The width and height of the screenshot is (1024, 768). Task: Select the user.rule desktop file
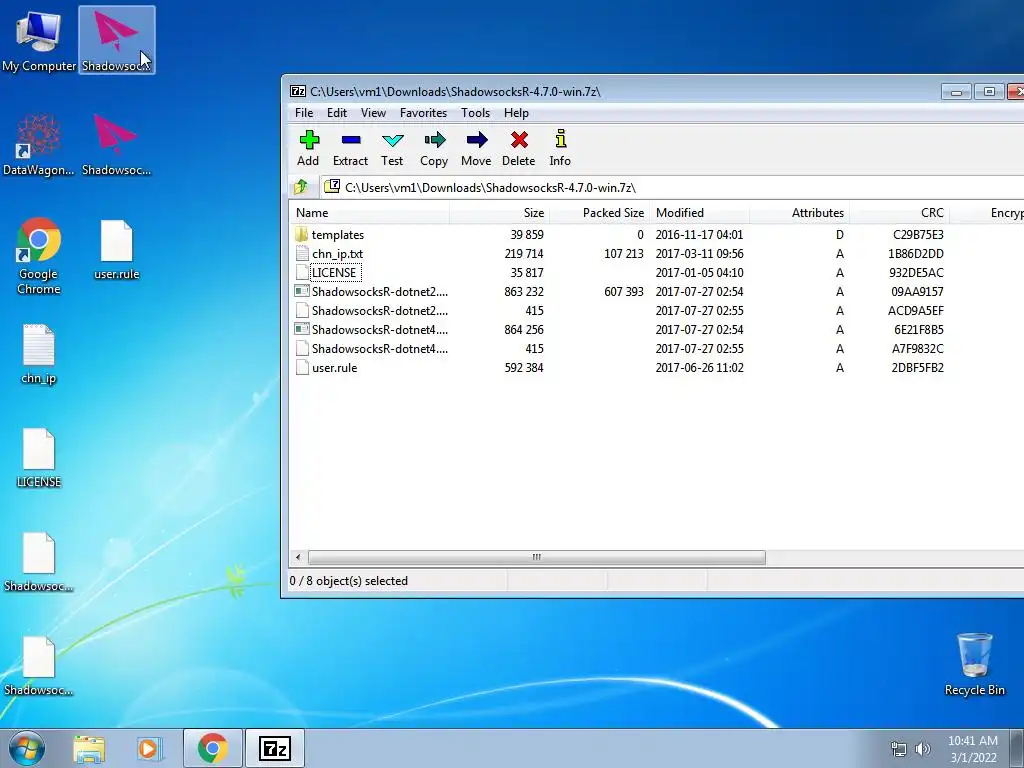coord(116,249)
